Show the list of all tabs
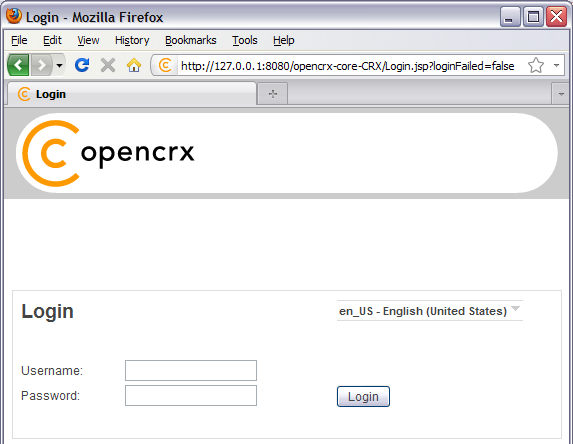 coord(561,94)
